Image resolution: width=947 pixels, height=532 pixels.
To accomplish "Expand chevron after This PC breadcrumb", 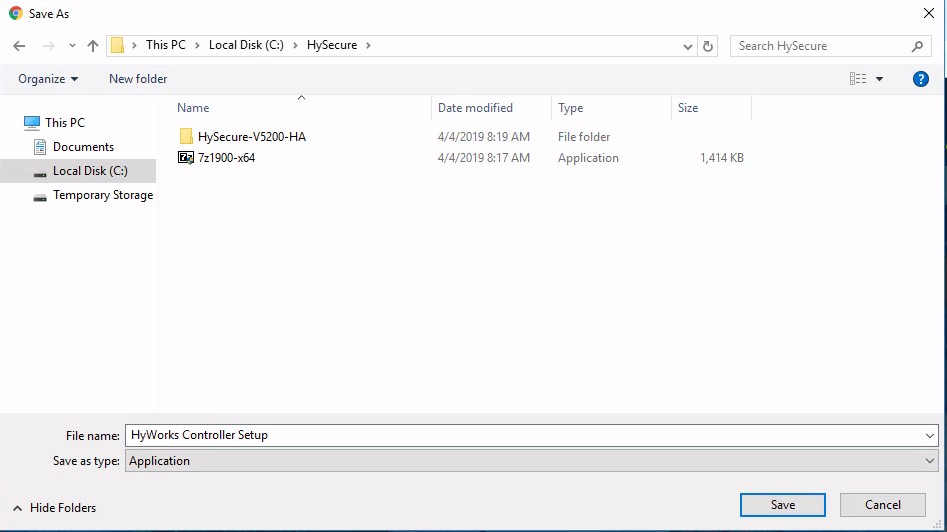I will pyautogui.click(x=197, y=45).
